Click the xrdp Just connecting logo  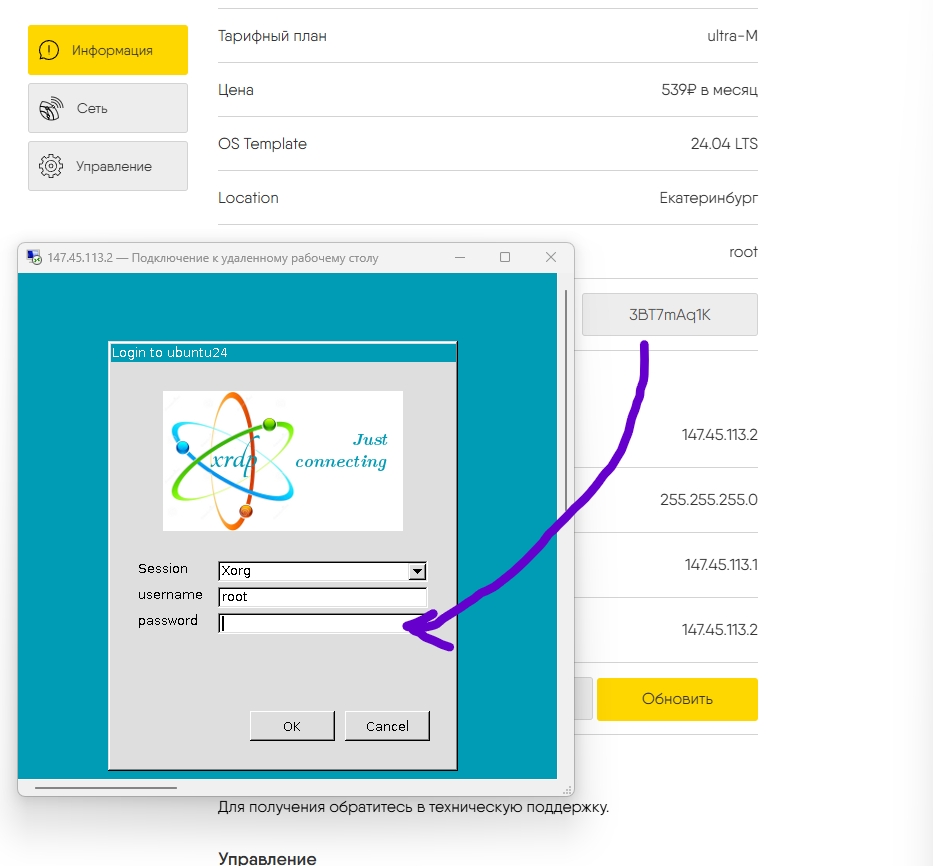[283, 461]
